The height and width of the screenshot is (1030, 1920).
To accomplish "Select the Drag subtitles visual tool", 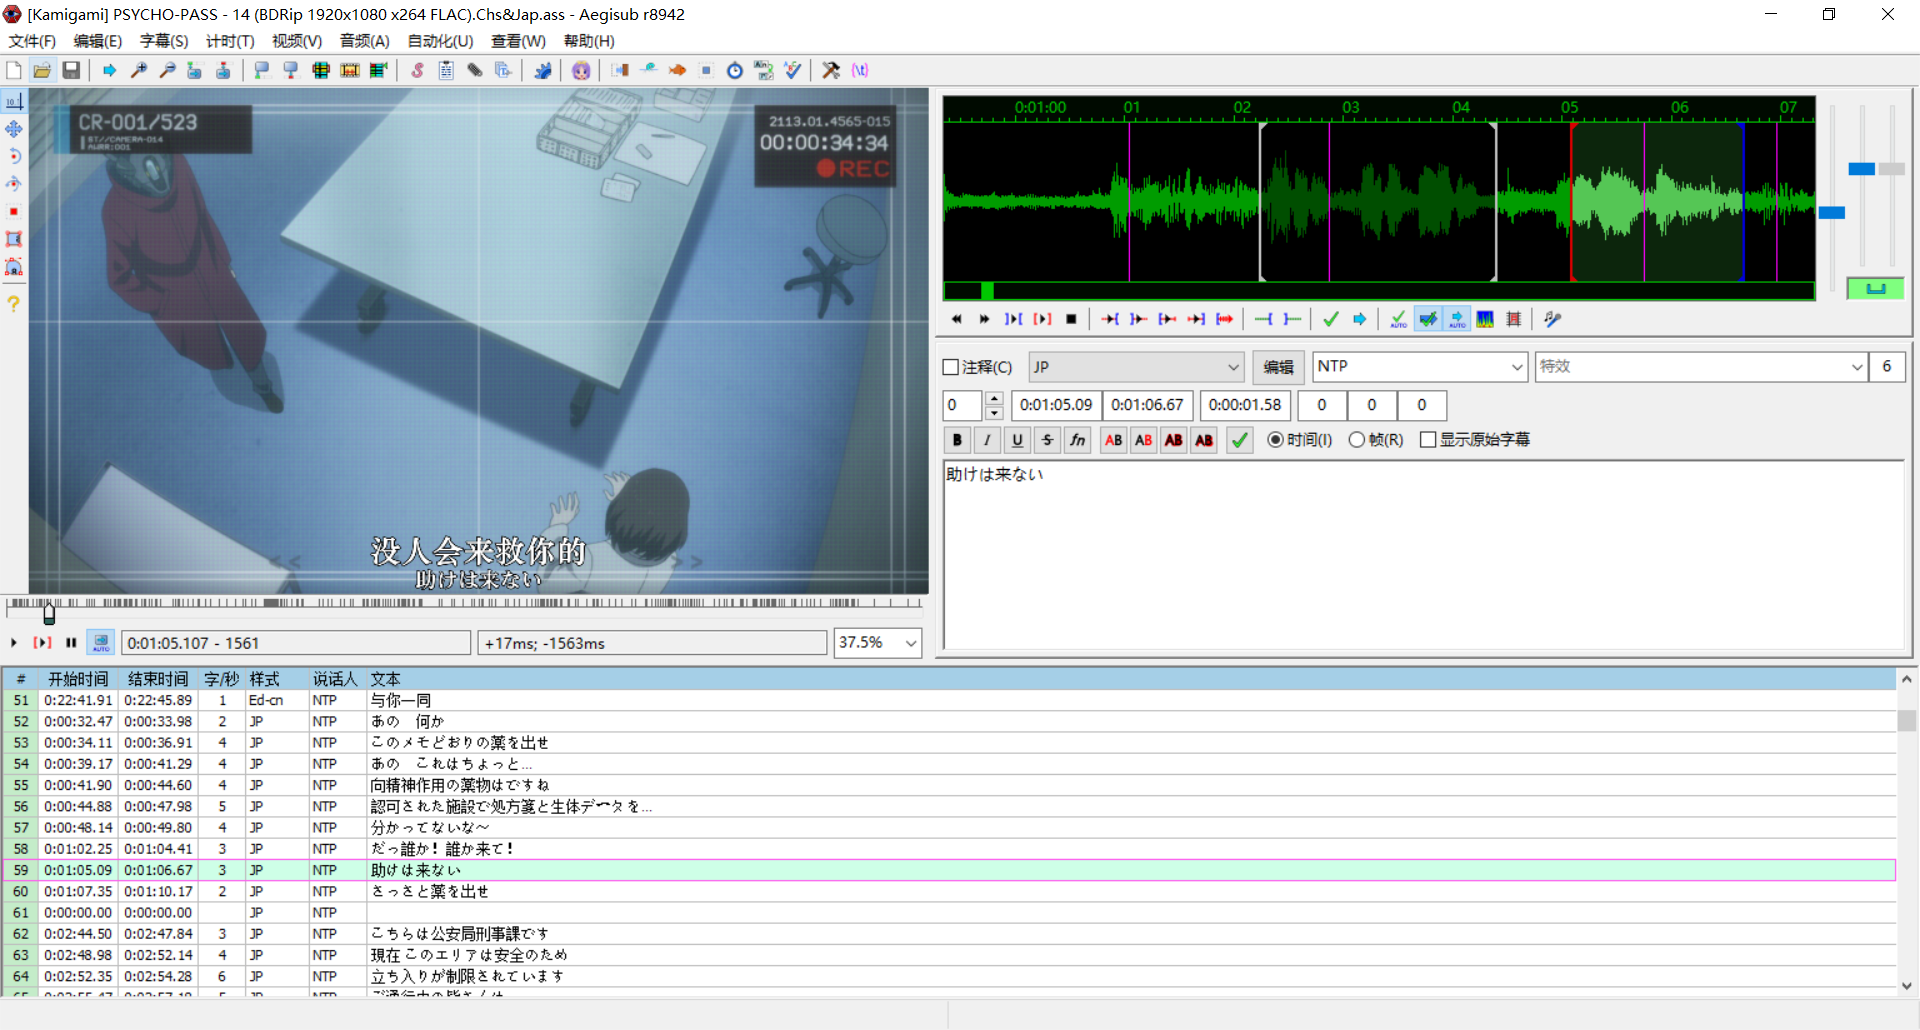I will 14,129.
